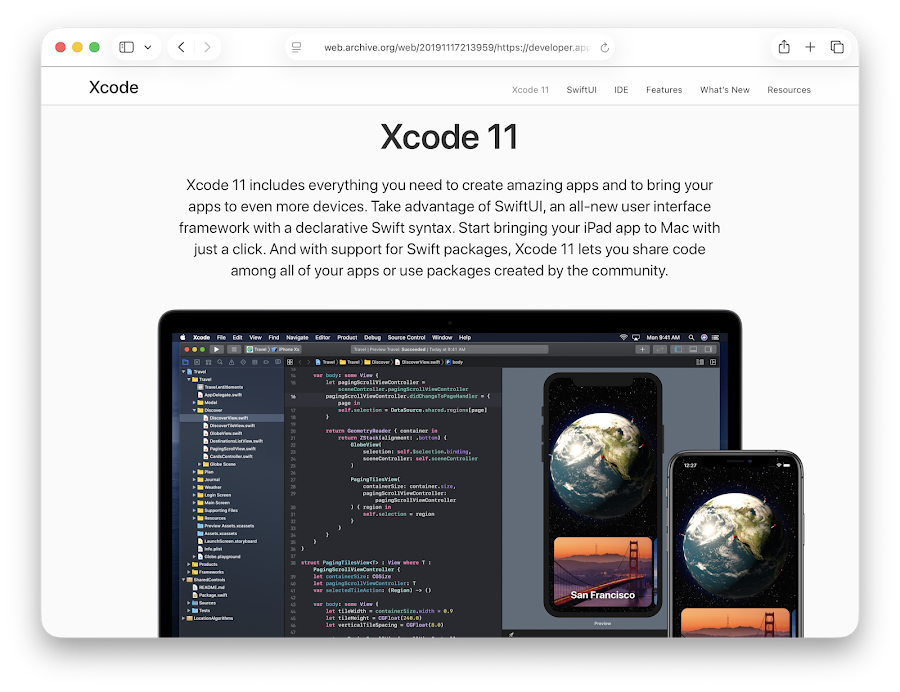
Task: Add a new tab with the plus icon
Action: coord(810,47)
